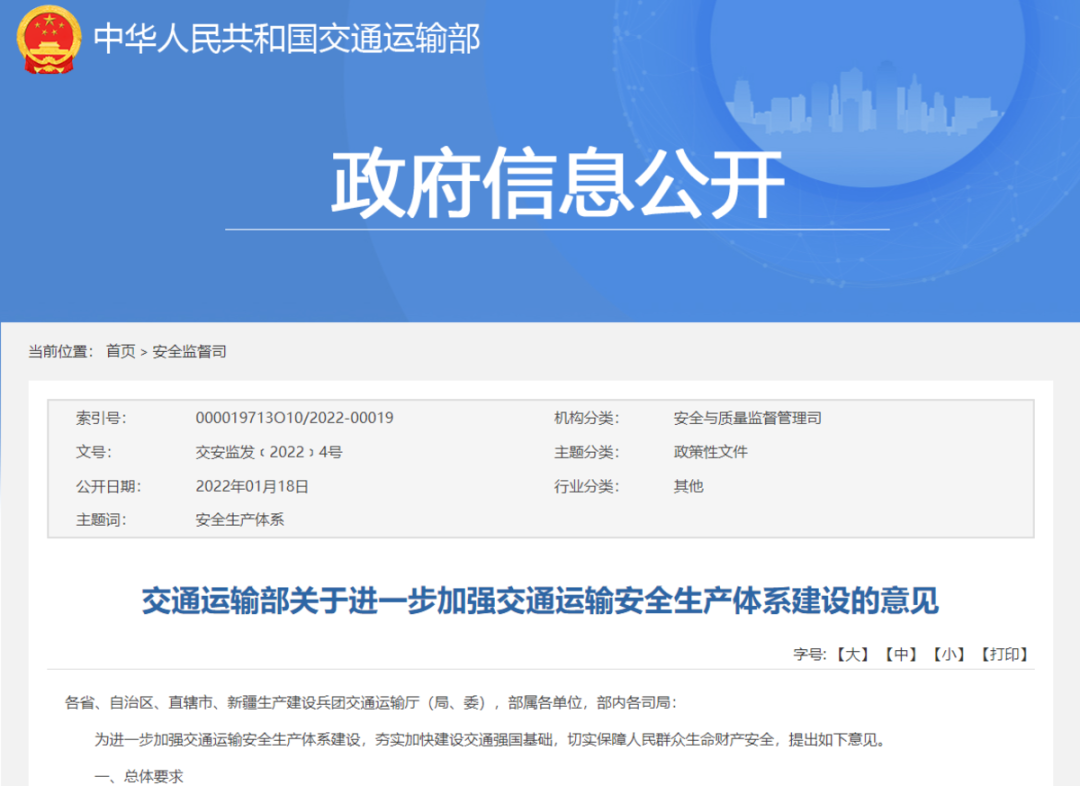Click the paragraph starting 为进一步加强交通运输

[491, 740]
